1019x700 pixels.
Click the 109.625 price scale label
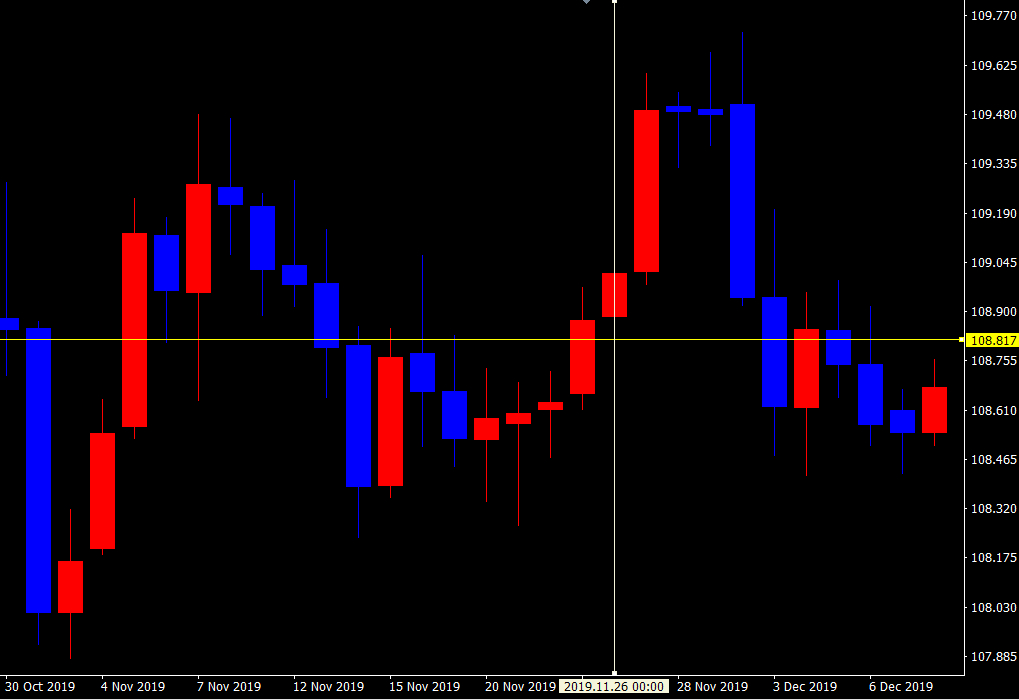coord(993,66)
